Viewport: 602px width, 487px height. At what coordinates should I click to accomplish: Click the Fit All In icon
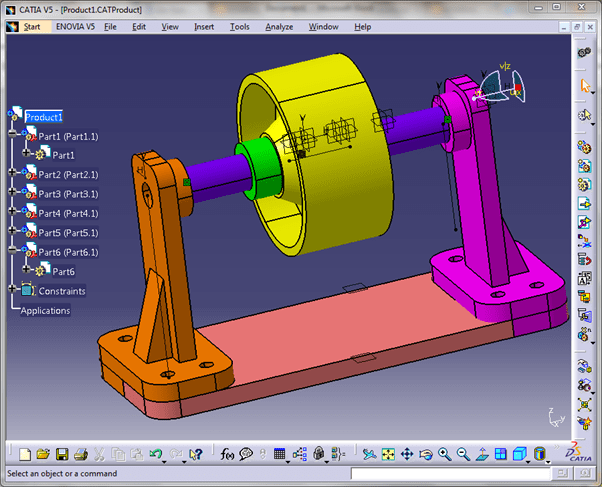pos(388,455)
